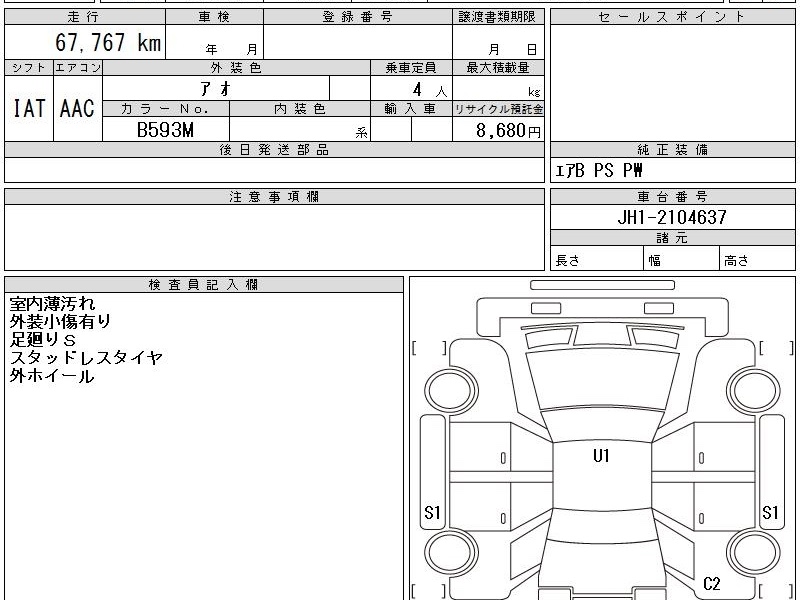Click the chassis number JH1-2104637
The height and width of the screenshot is (600, 800).
click(672, 217)
